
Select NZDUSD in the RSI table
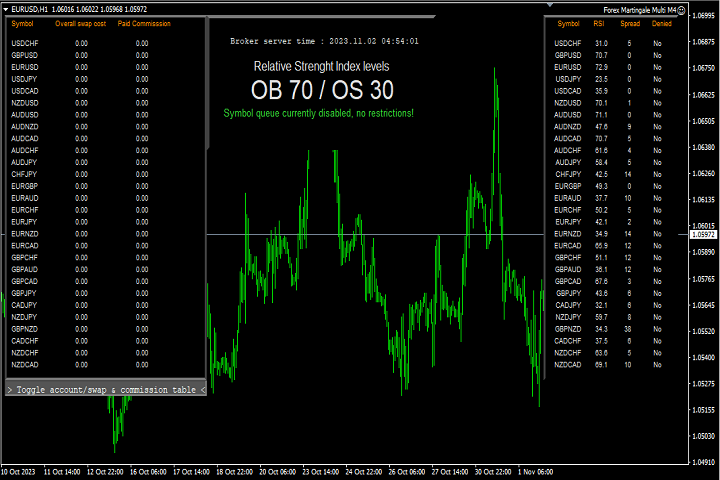click(568, 103)
